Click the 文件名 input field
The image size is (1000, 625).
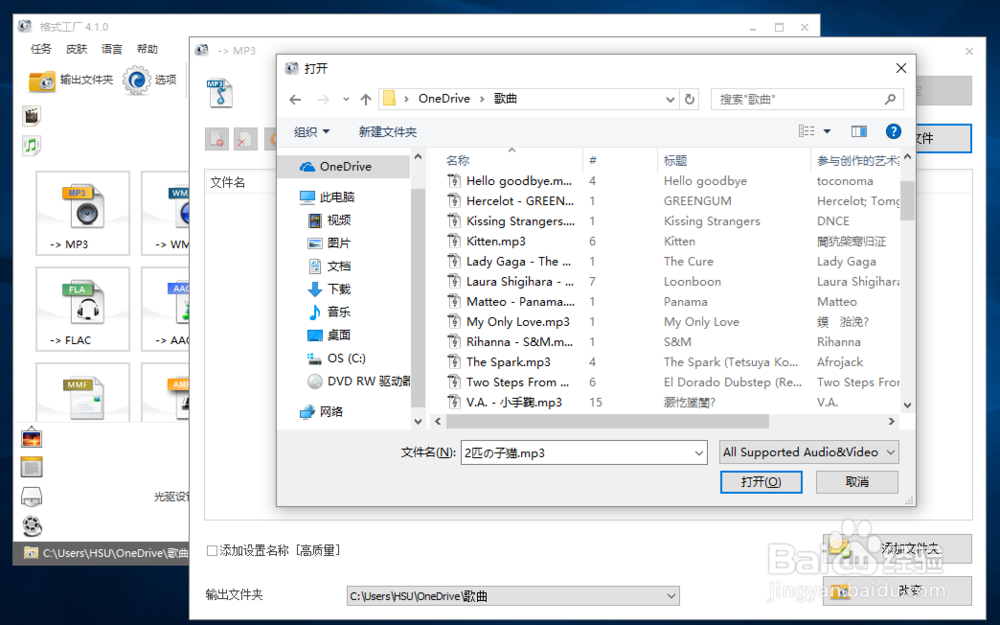(x=577, y=453)
